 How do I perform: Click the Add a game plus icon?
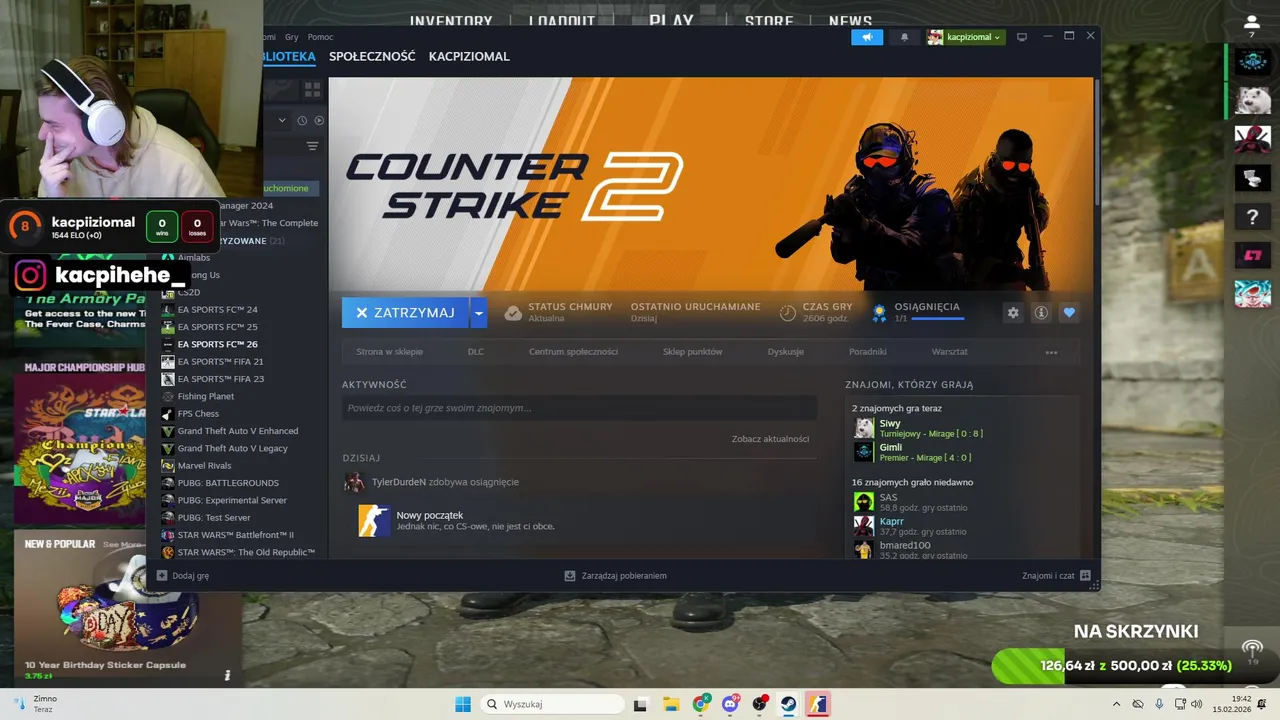click(x=162, y=576)
